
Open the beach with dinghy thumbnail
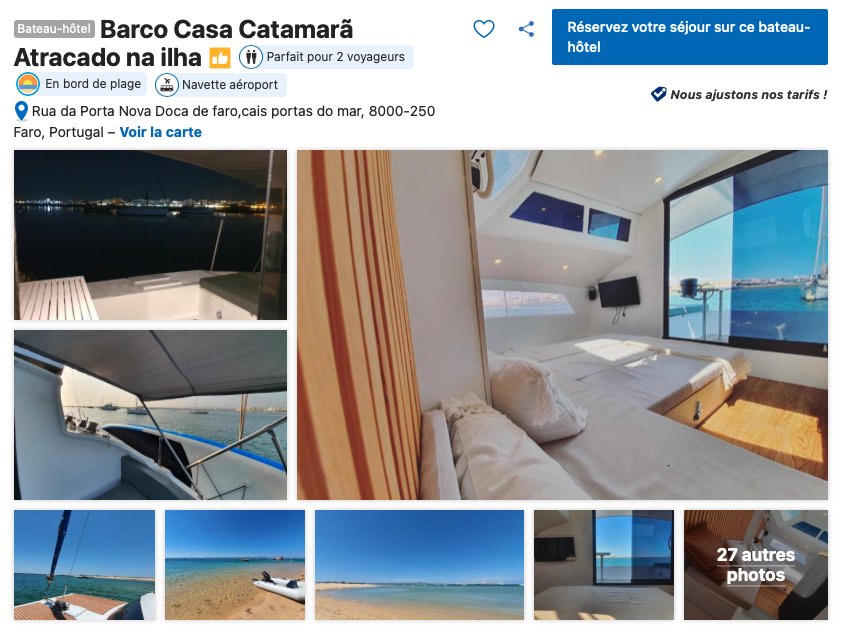235,565
